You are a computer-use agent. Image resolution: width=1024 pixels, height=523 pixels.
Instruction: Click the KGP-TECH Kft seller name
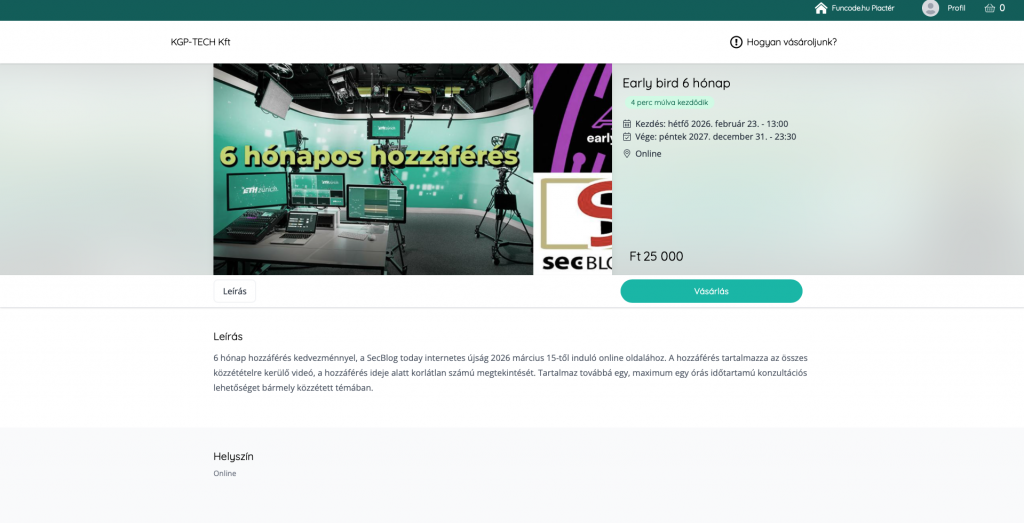[x=200, y=42]
